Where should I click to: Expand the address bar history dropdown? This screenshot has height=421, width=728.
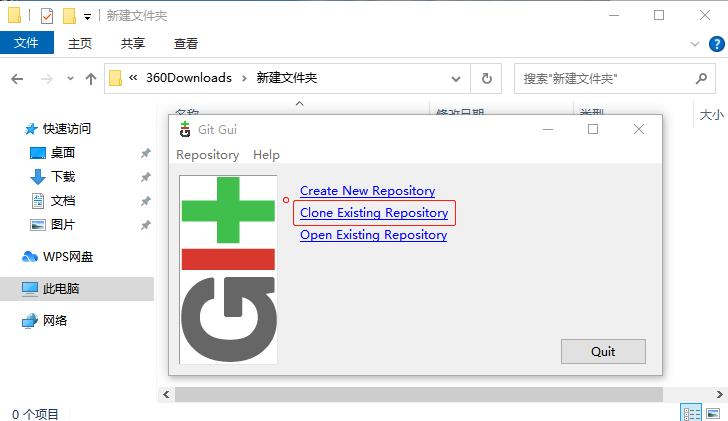tap(456, 79)
